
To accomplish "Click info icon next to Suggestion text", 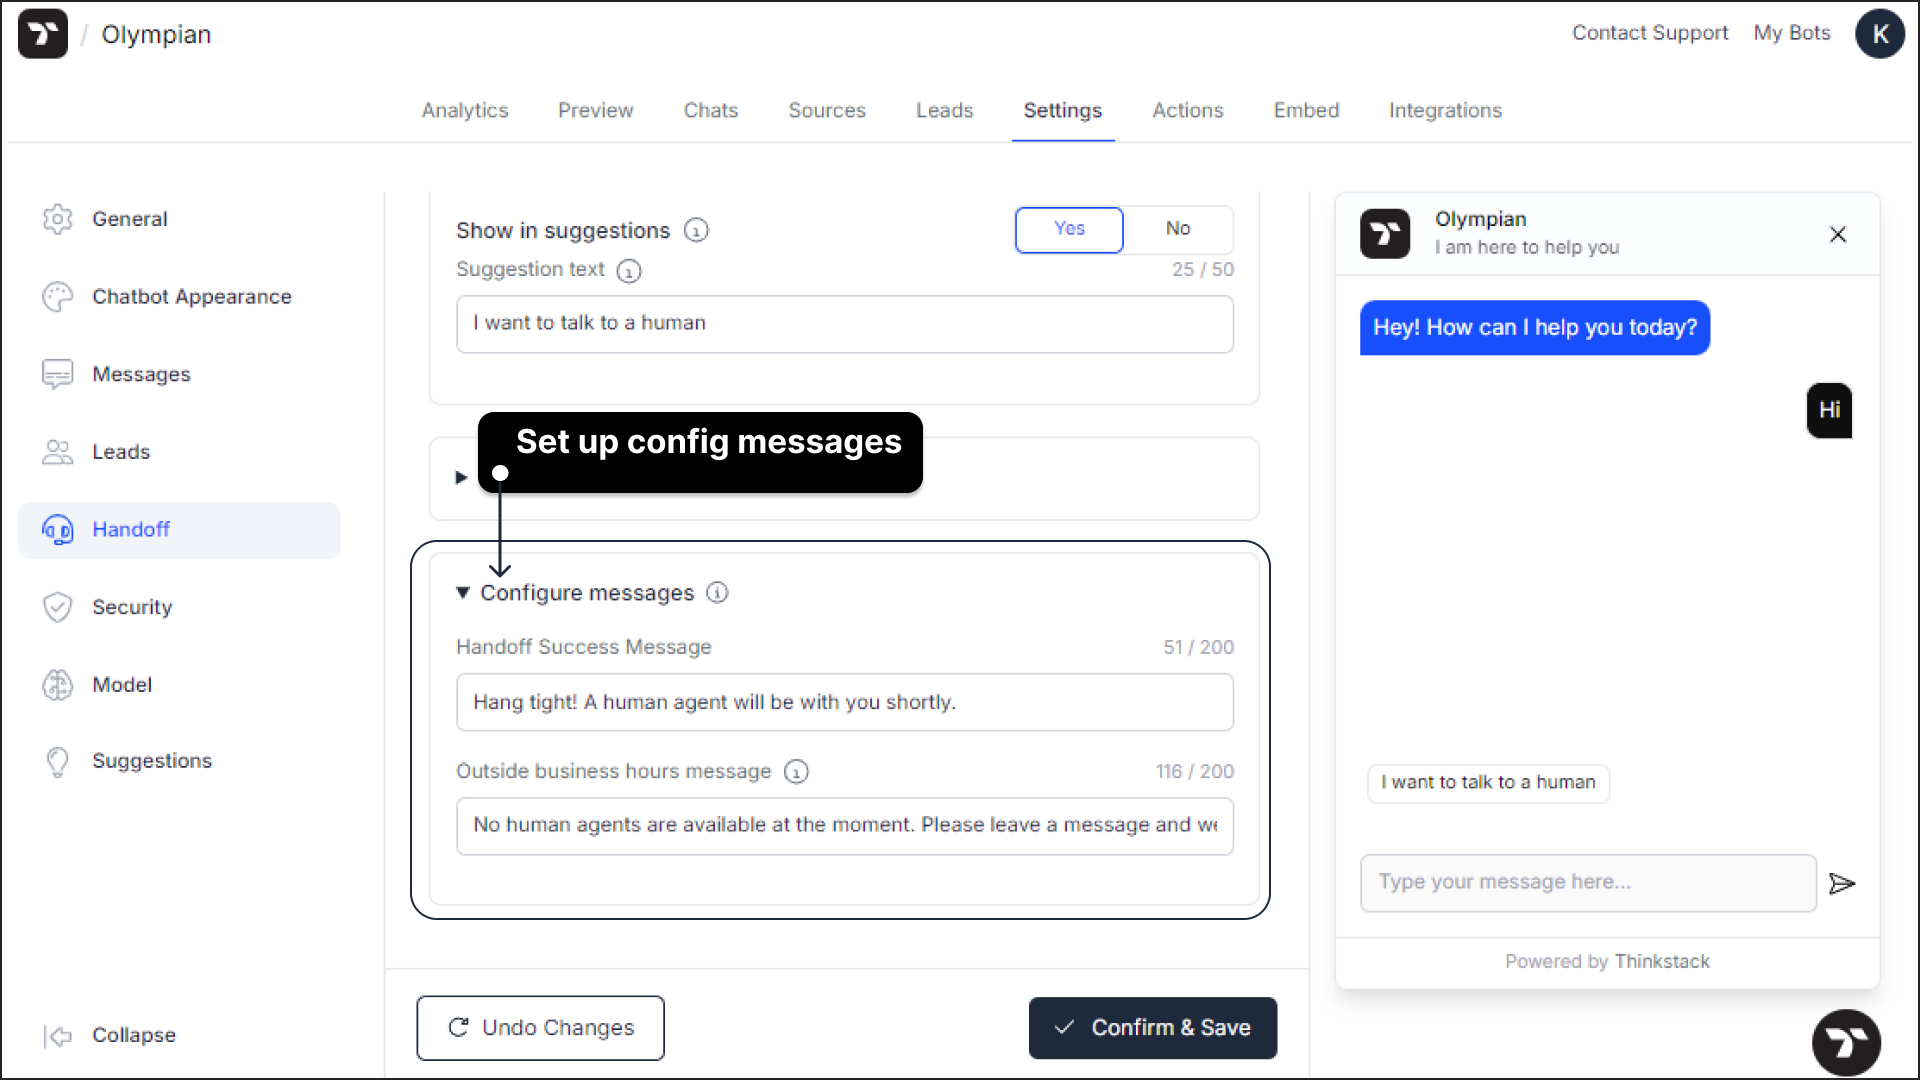I will click(x=628, y=271).
